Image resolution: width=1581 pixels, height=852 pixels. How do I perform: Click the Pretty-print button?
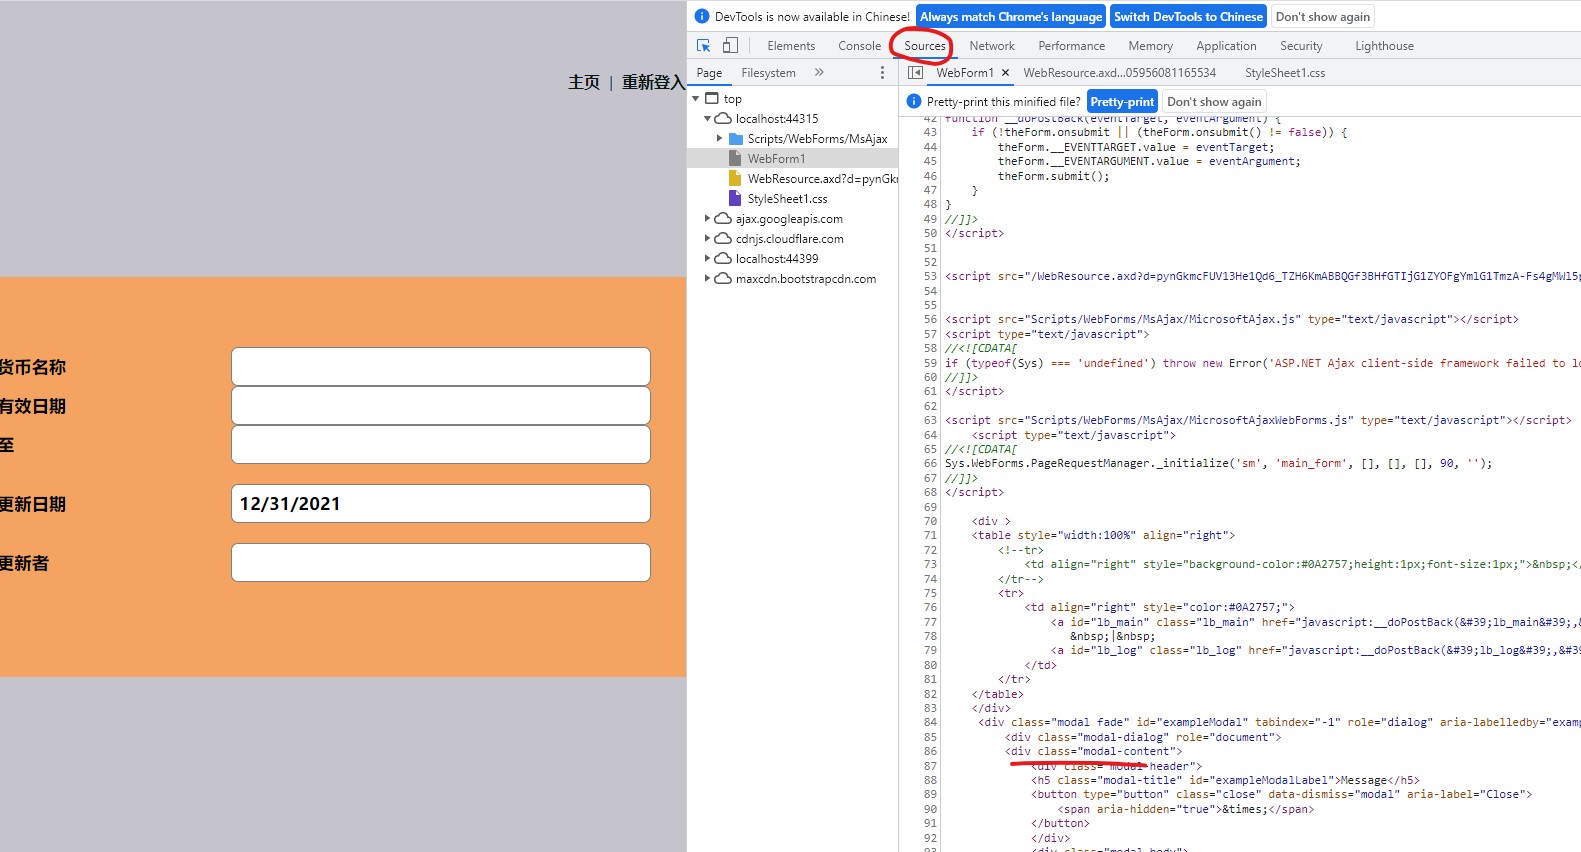tap(1122, 101)
